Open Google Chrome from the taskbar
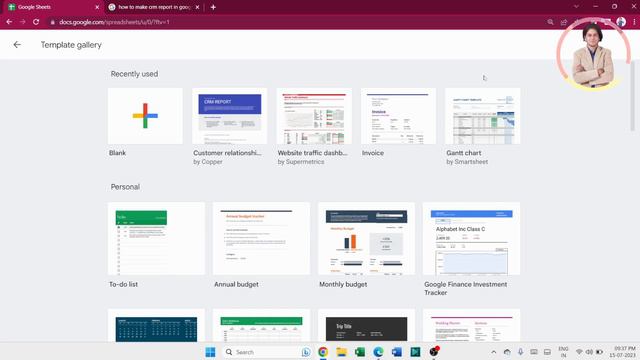This screenshot has width=640, height=360. [x=323, y=352]
